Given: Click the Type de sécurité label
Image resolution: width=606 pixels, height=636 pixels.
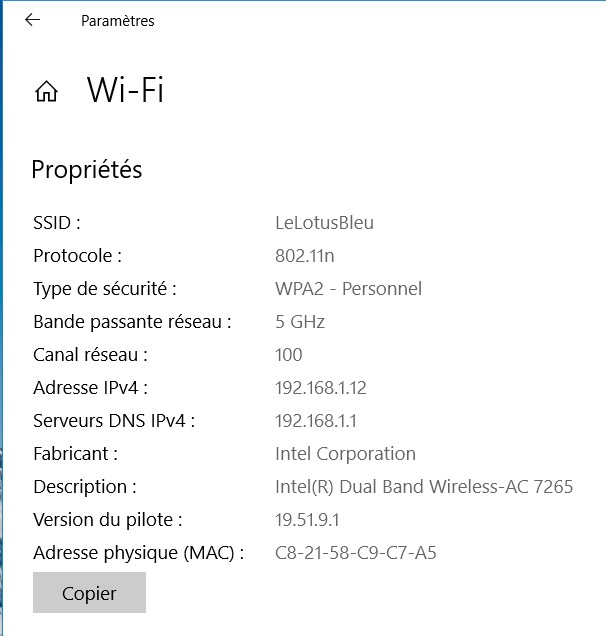Looking at the screenshot, I should (x=105, y=289).
